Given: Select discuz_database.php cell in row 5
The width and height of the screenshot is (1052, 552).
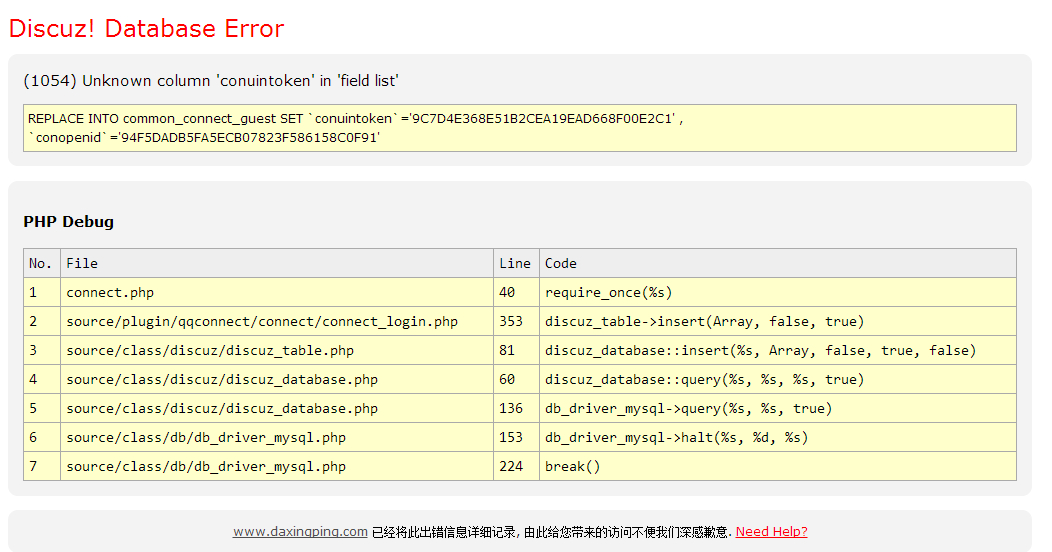Looking at the screenshot, I should point(277,408).
